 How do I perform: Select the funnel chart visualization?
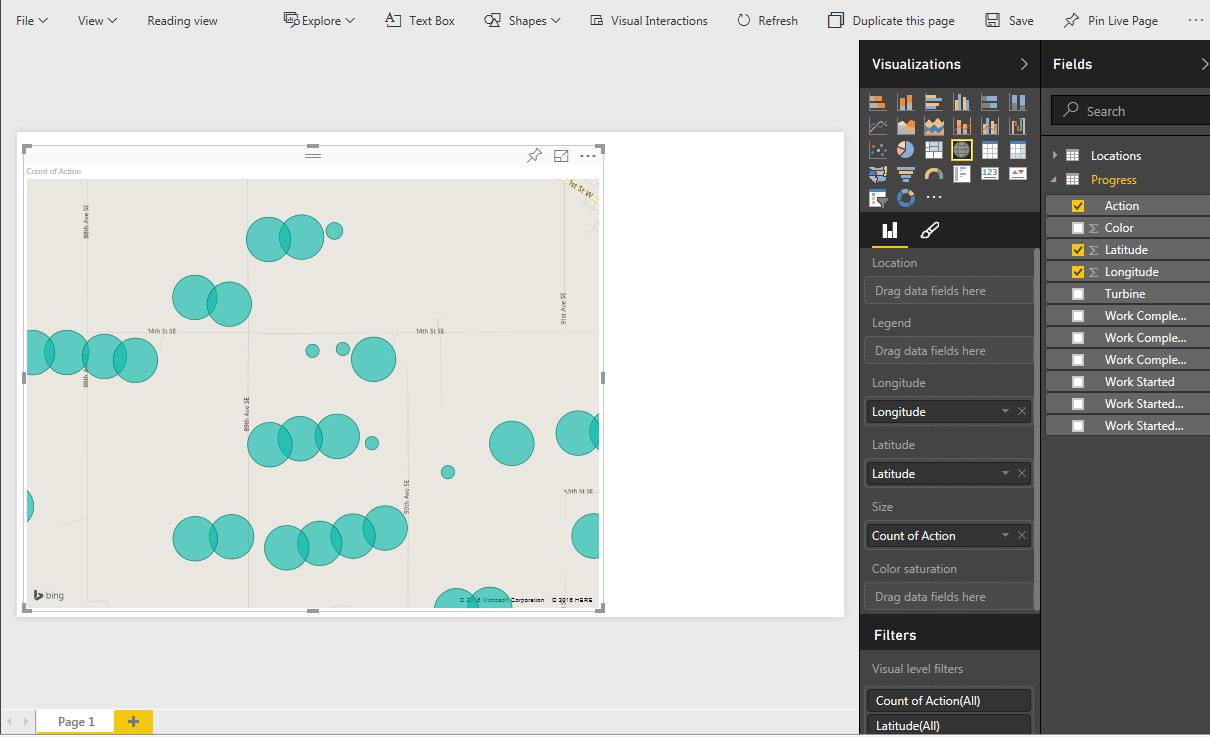[905, 174]
